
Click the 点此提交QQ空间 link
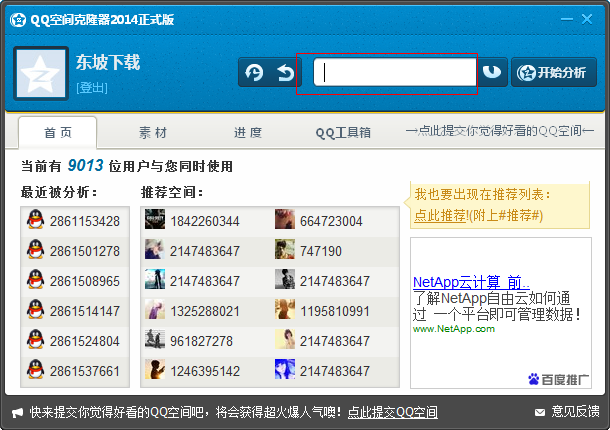click(x=392, y=411)
